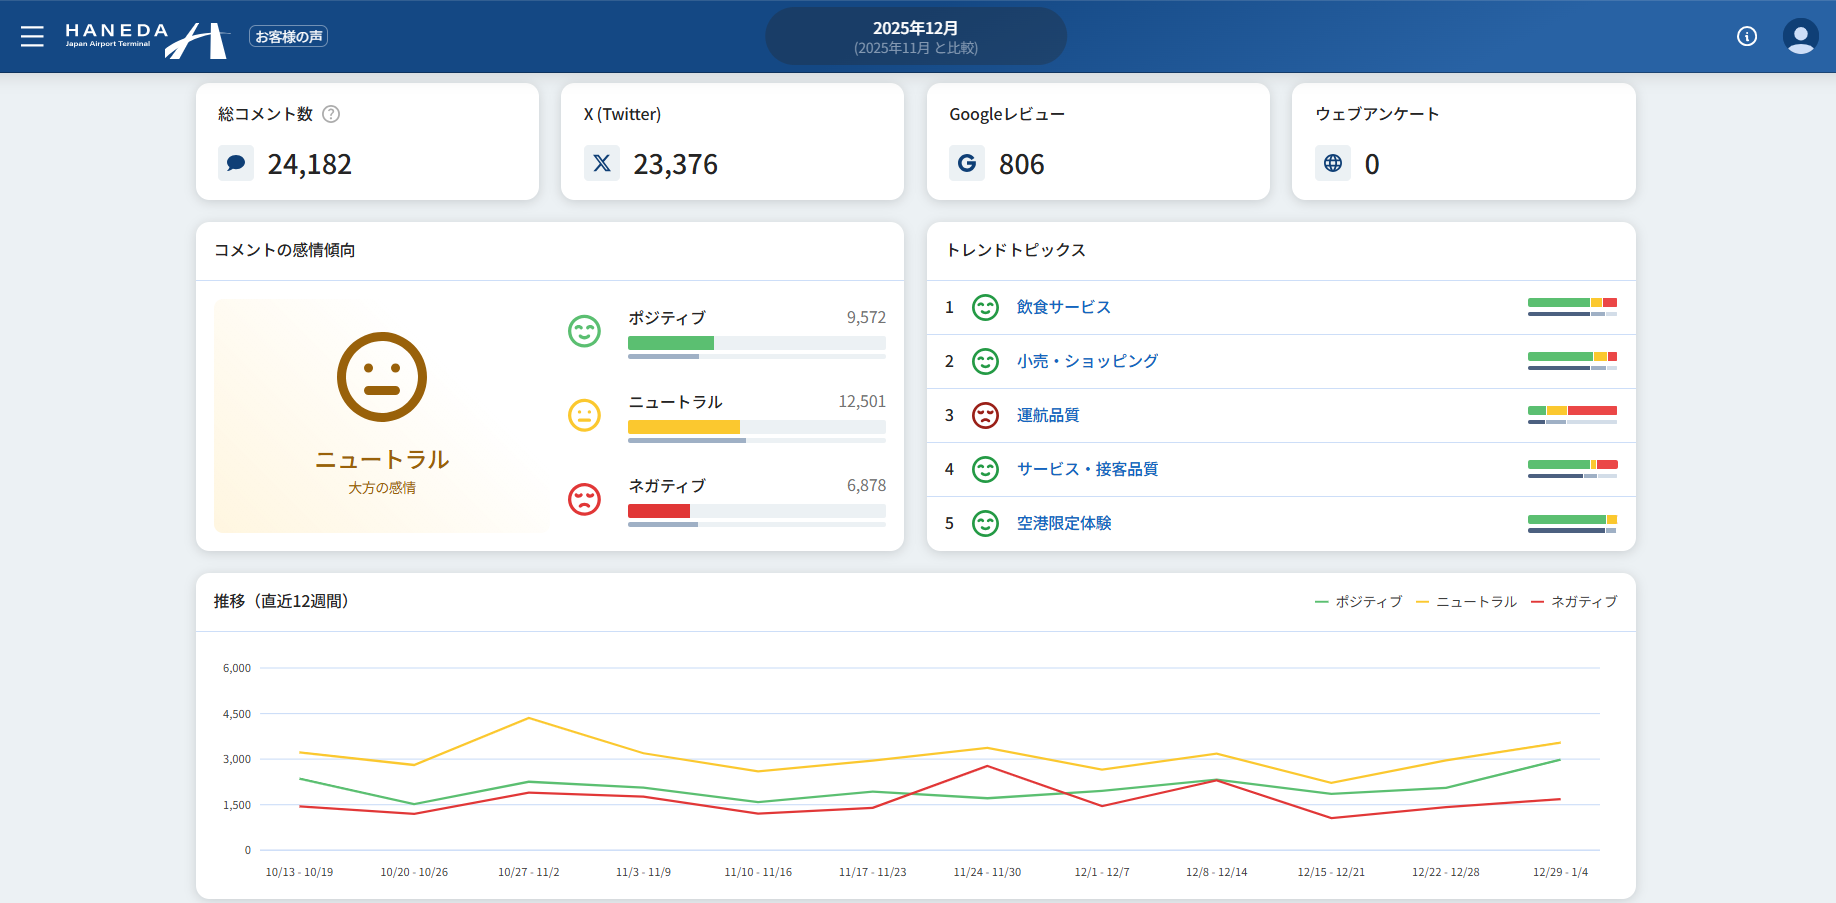Click the X (Twitter) source icon
The image size is (1836, 903).
602,163
